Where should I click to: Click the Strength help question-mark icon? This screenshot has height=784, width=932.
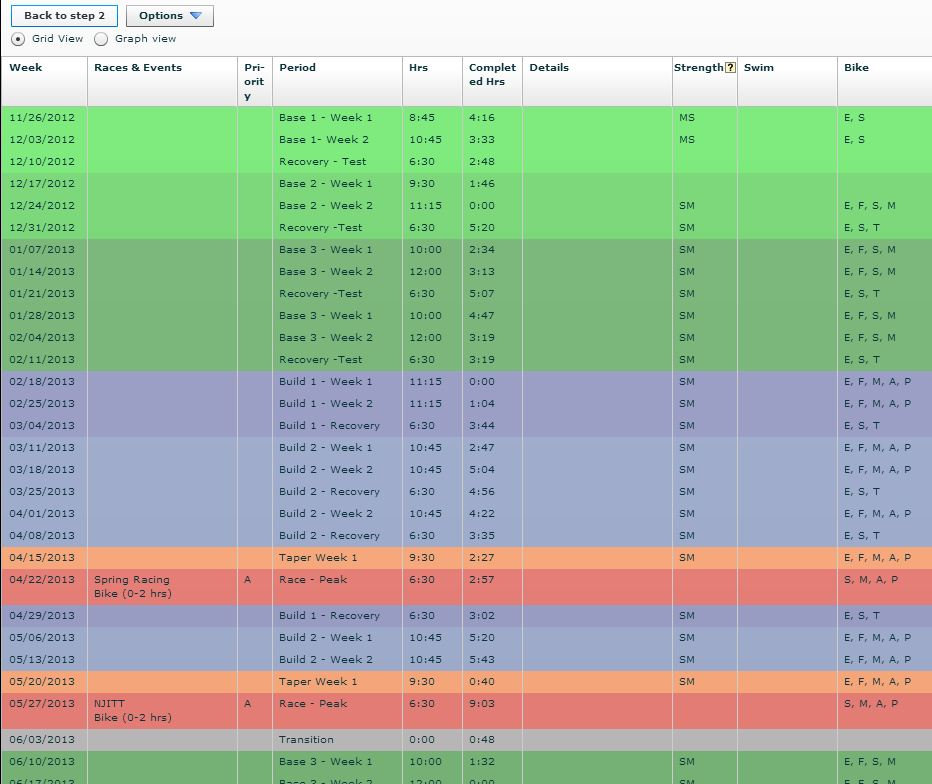(731, 68)
